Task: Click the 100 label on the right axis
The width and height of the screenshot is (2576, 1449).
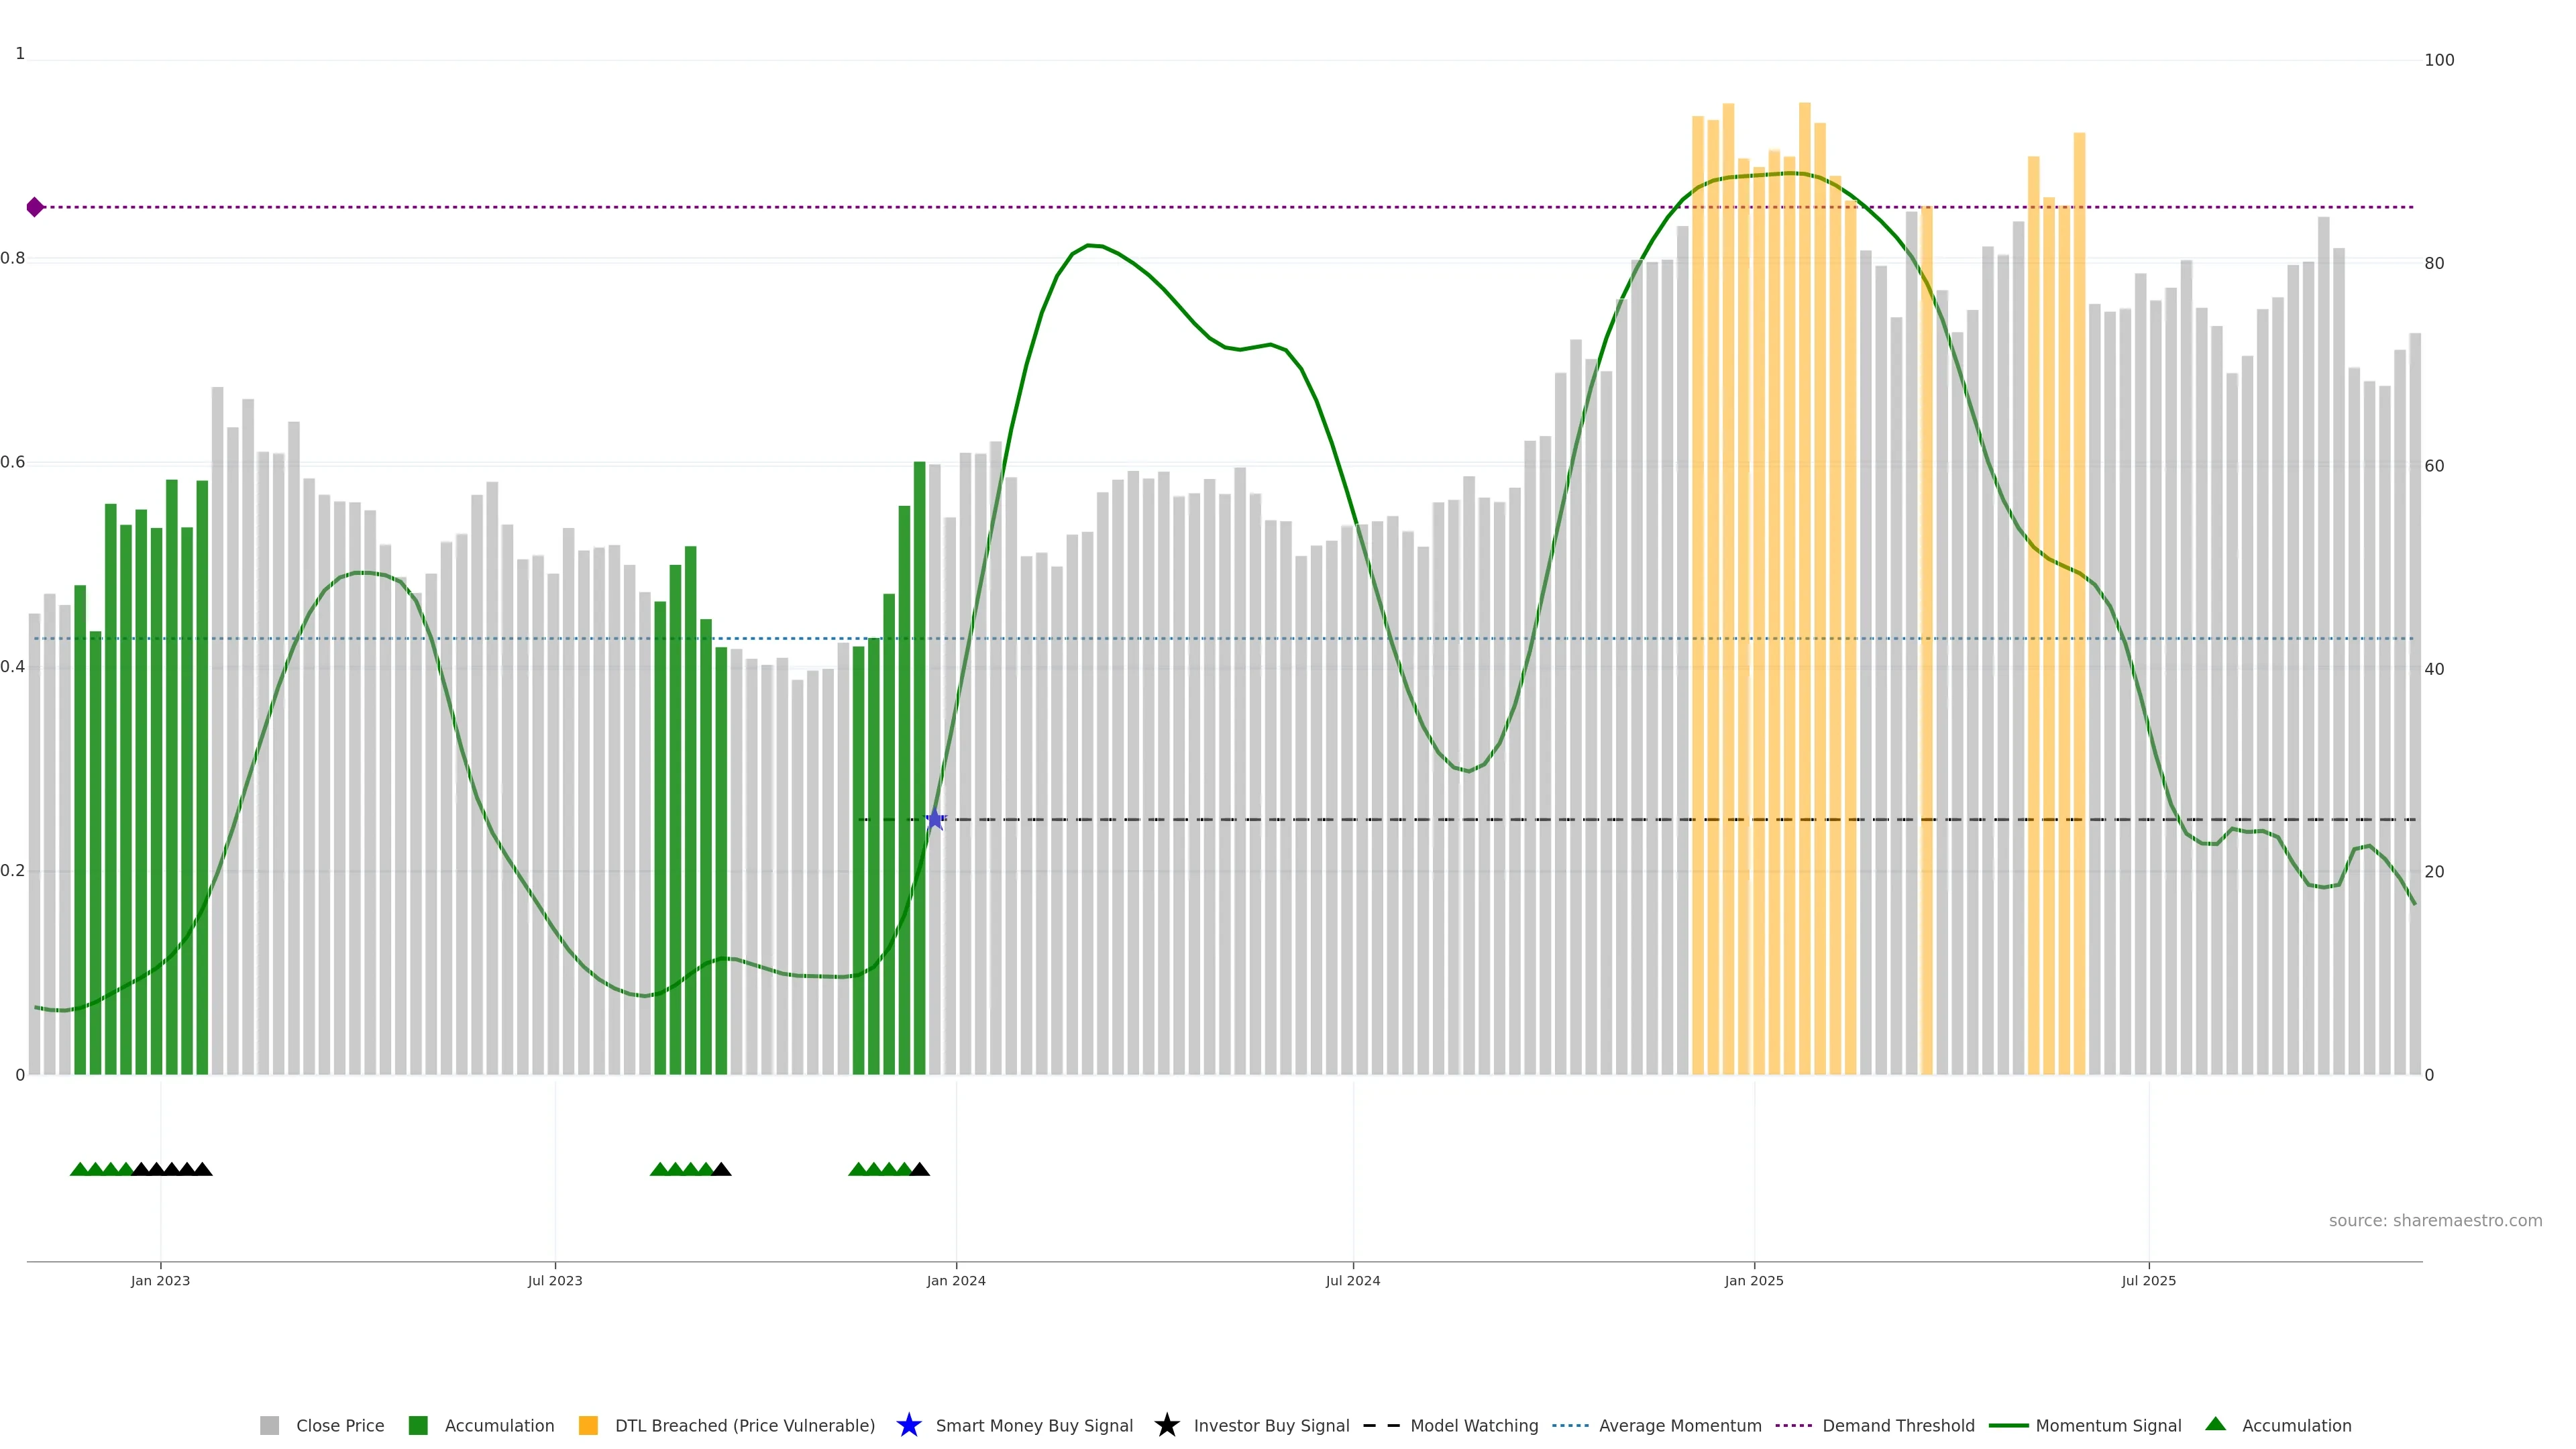Action: [x=2439, y=60]
